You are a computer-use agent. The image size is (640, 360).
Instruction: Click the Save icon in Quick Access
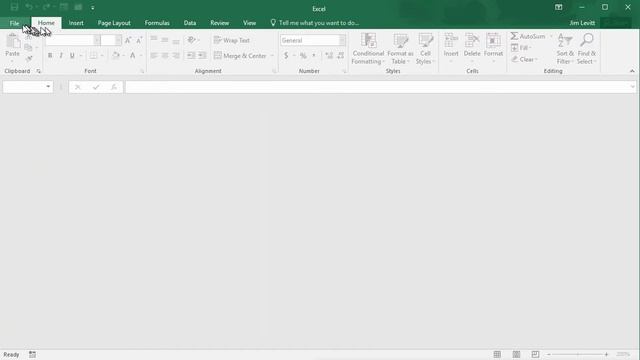tap(14, 7)
